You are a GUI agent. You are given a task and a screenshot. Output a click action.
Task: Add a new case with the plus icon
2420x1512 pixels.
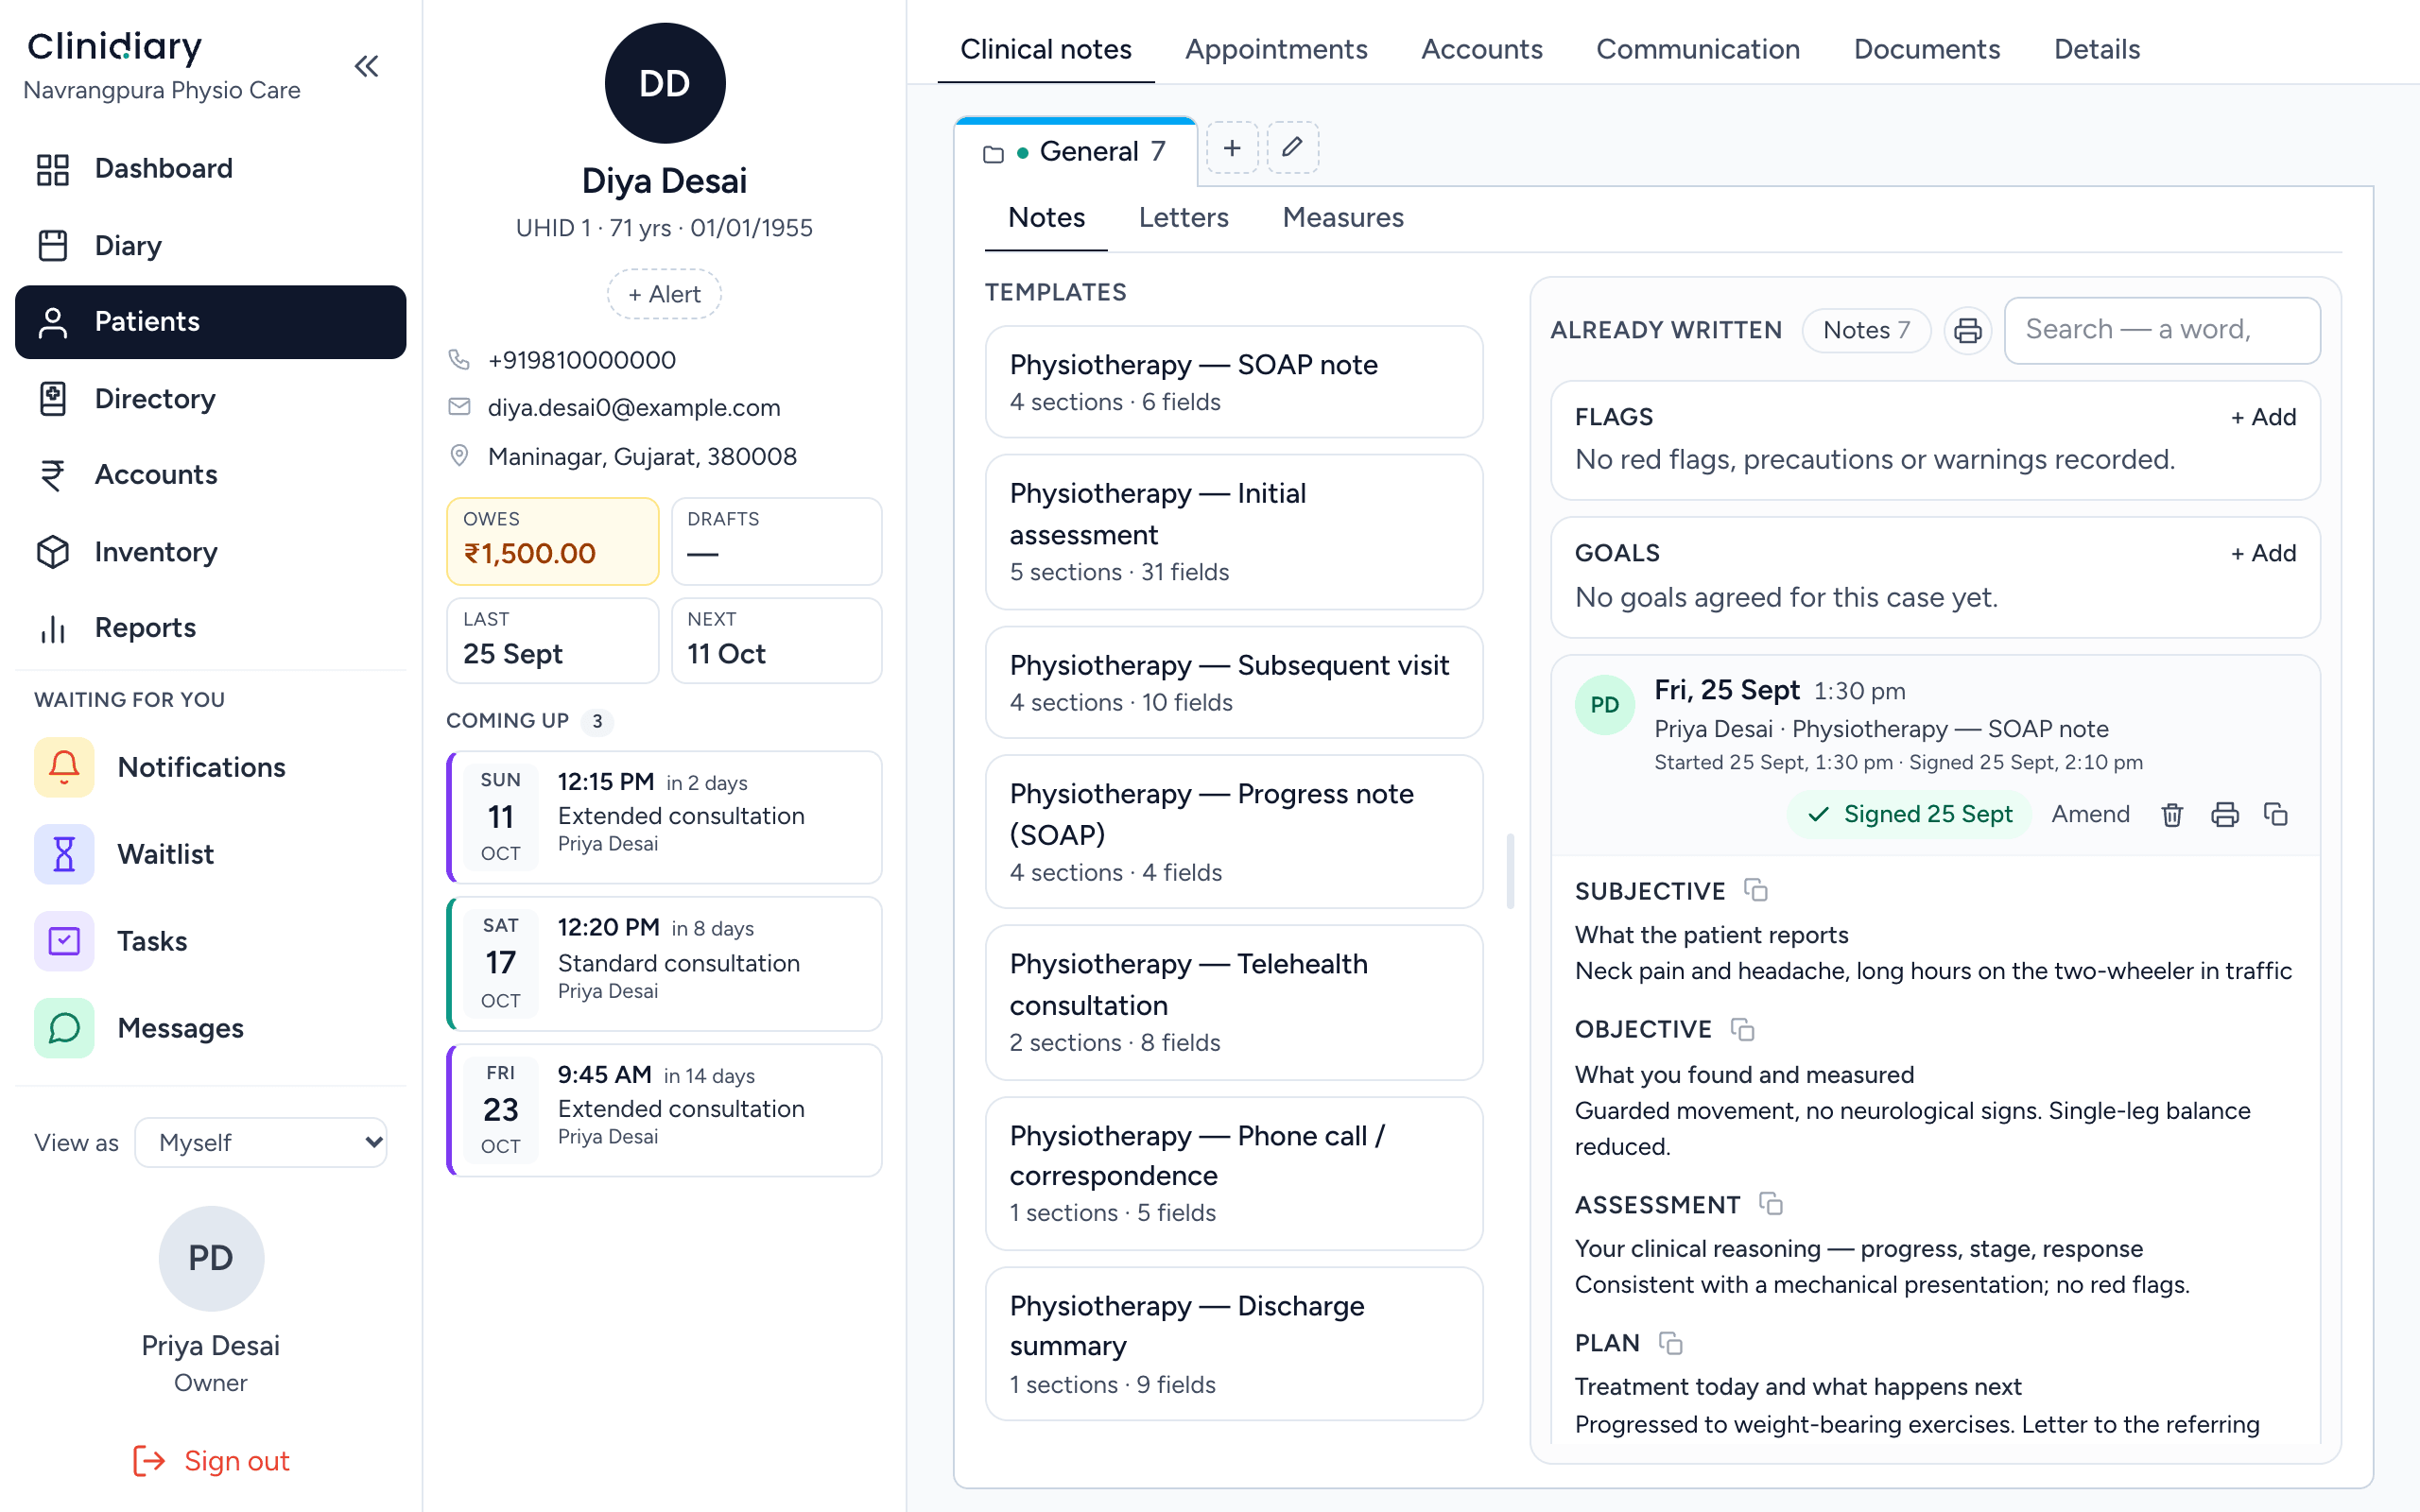pos(1232,148)
